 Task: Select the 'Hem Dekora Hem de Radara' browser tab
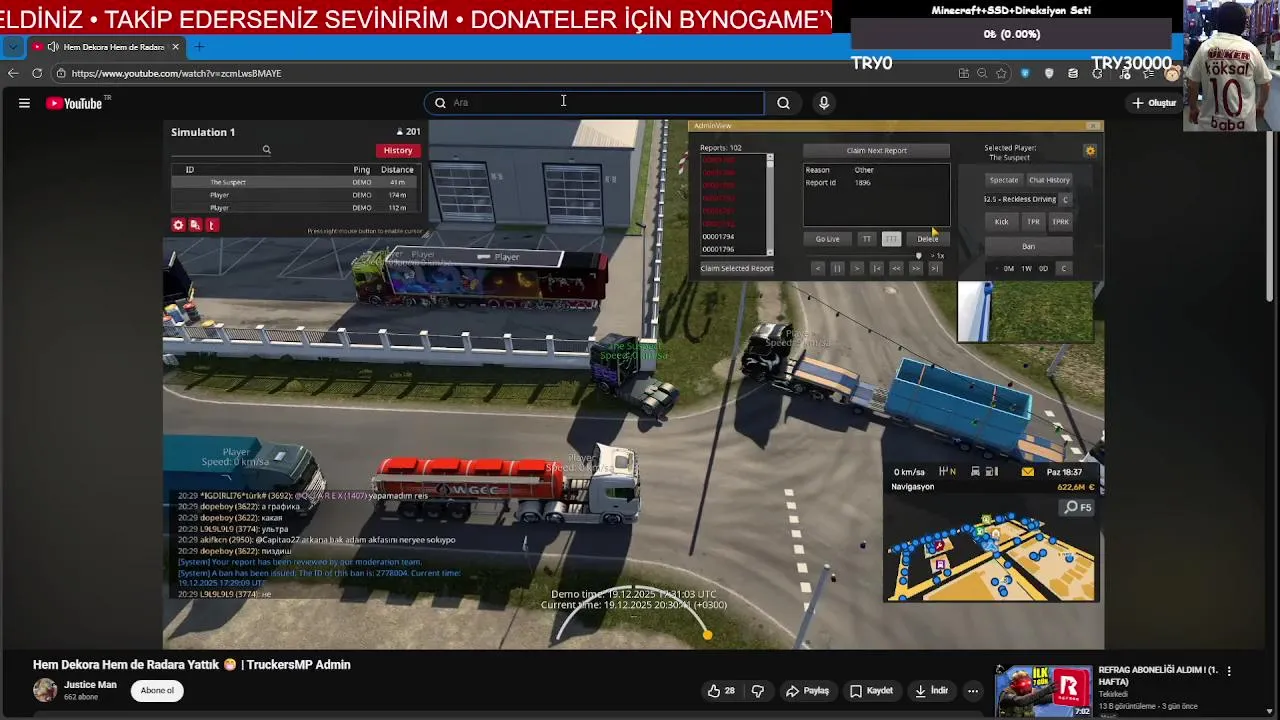click(x=106, y=47)
